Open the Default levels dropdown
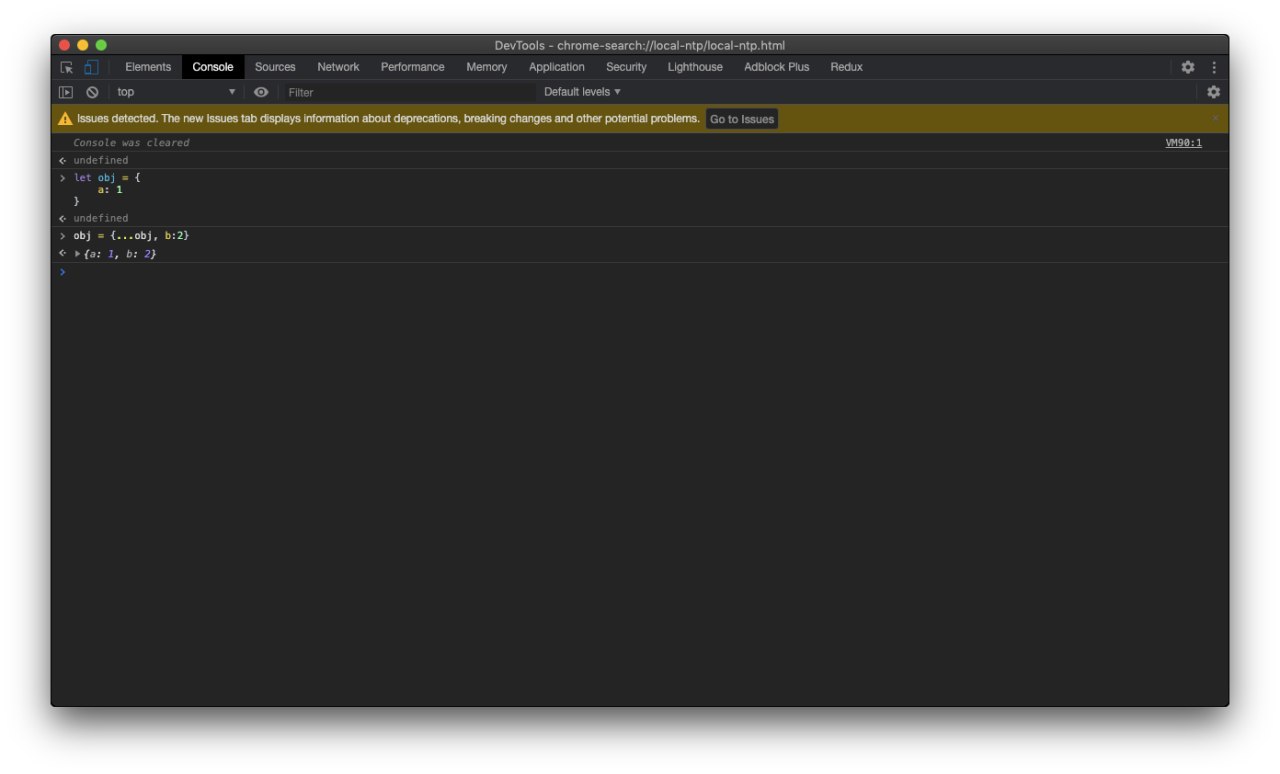Image resolution: width=1280 pixels, height=774 pixels. click(x=582, y=92)
